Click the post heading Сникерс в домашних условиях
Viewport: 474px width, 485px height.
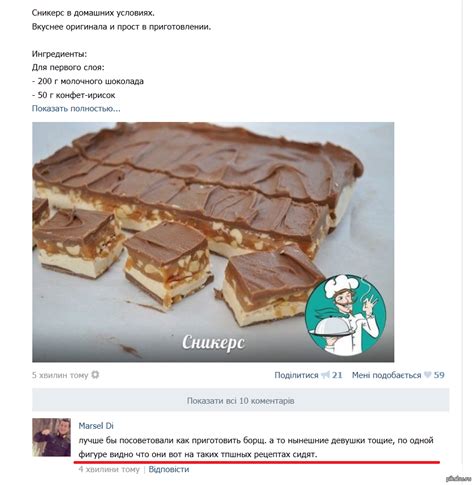(x=93, y=13)
